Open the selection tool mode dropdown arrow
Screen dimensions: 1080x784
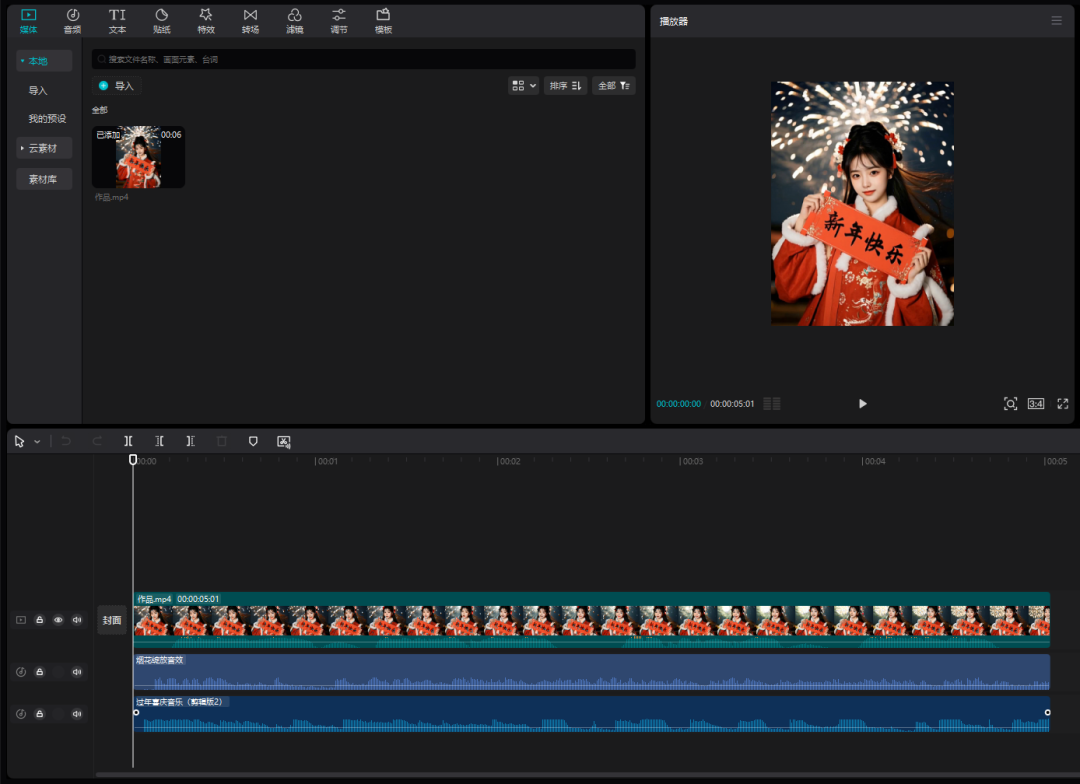point(38,441)
